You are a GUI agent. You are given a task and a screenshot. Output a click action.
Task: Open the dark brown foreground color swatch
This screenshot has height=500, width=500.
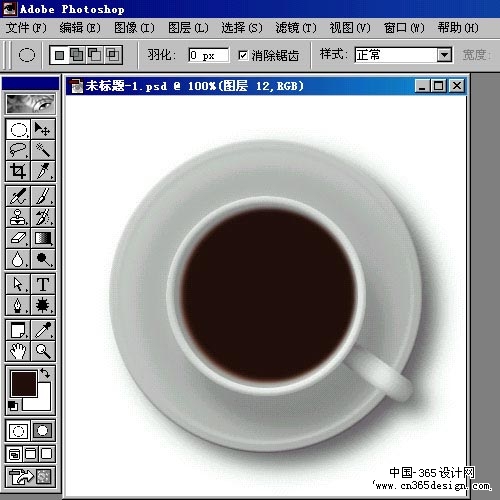click(x=24, y=384)
